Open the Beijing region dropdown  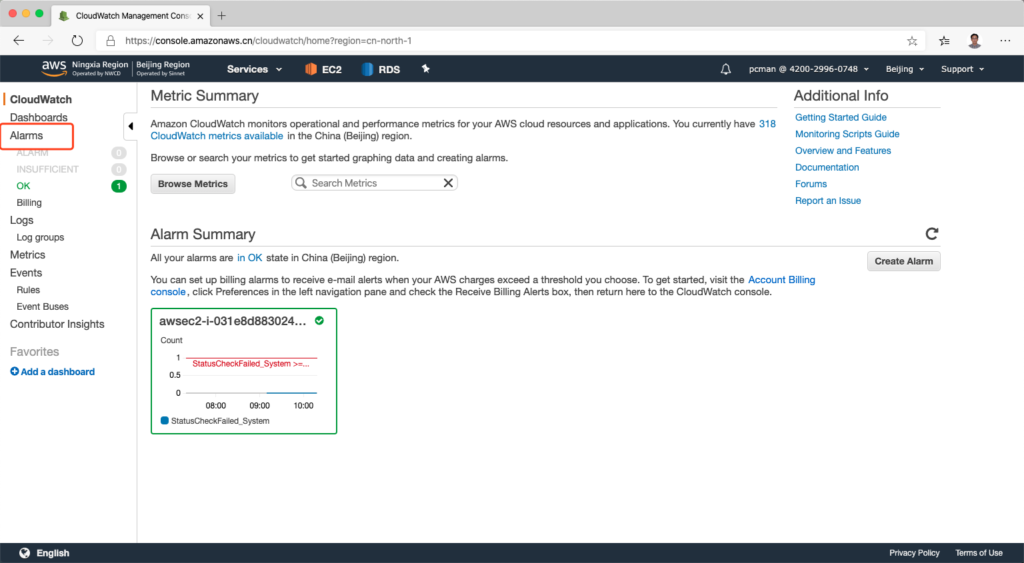coord(906,69)
